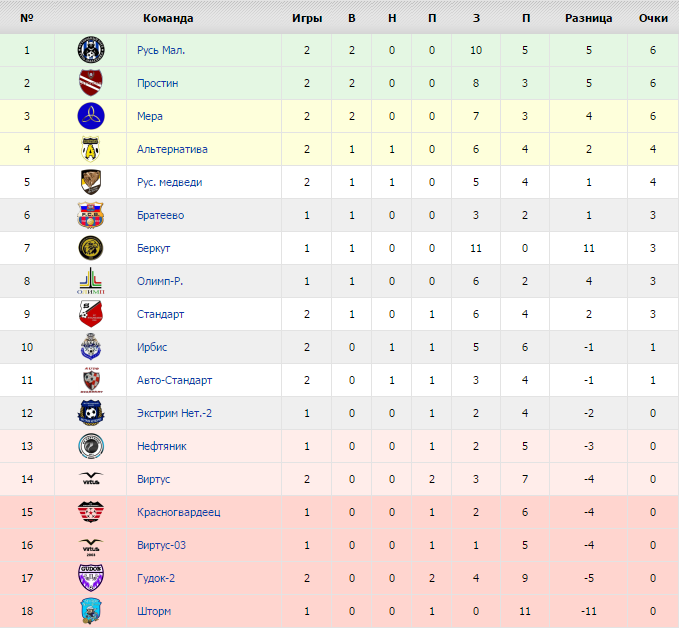Click the Русь Мал. team logo
Image resolution: width=679 pixels, height=628 pixels.
91,50
